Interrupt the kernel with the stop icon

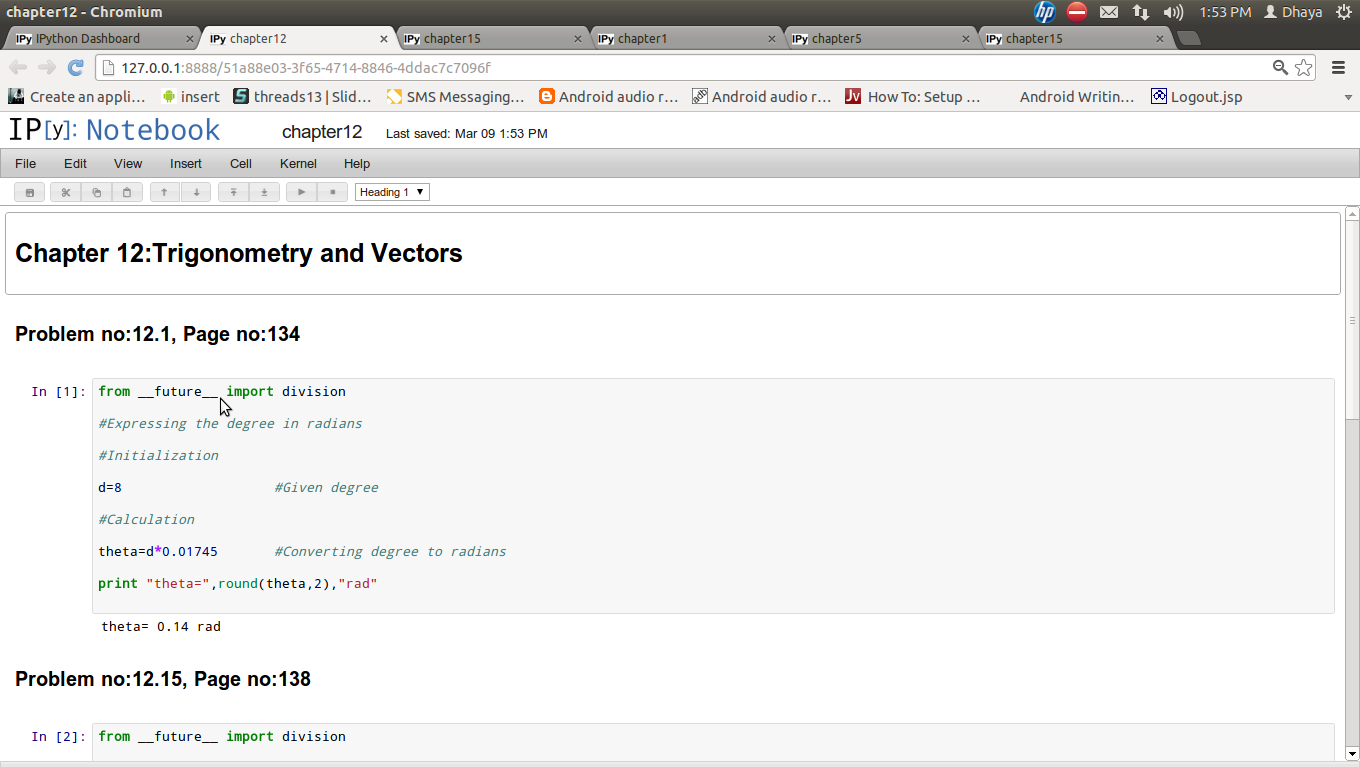click(x=332, y=192)
